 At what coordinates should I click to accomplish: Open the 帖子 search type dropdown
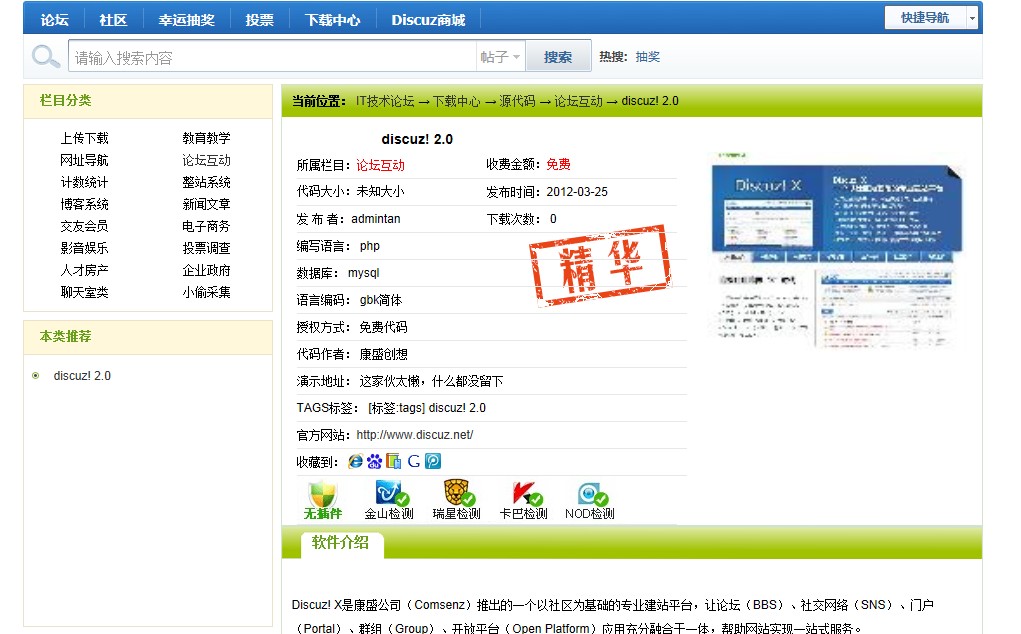coord(500,57)
